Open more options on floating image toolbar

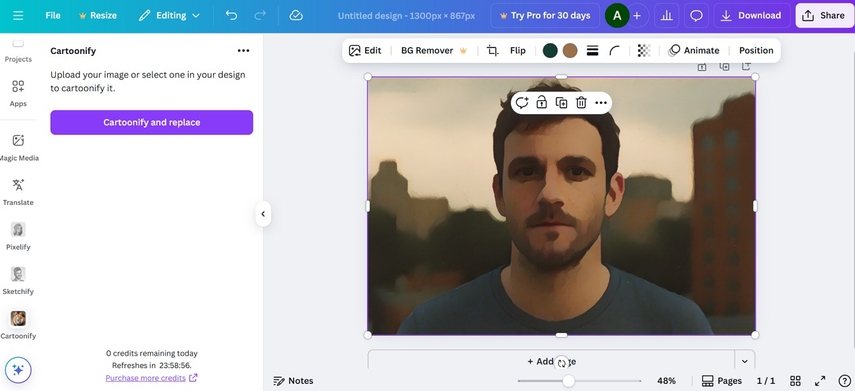tap(601, 103)
